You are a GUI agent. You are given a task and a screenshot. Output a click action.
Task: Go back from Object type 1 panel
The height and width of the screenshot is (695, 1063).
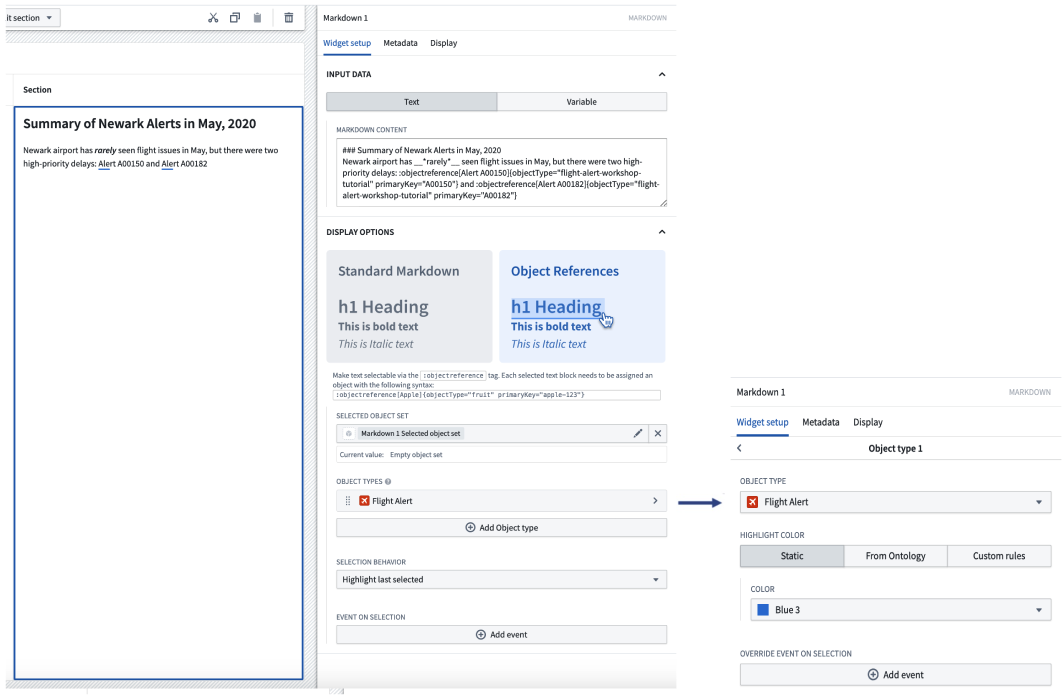pyautogui.click(x=740, y=448)
